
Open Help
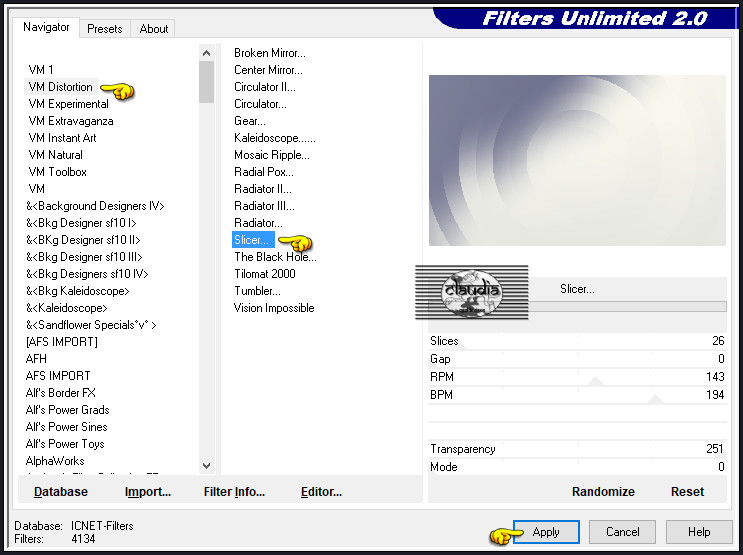(699, 532)
